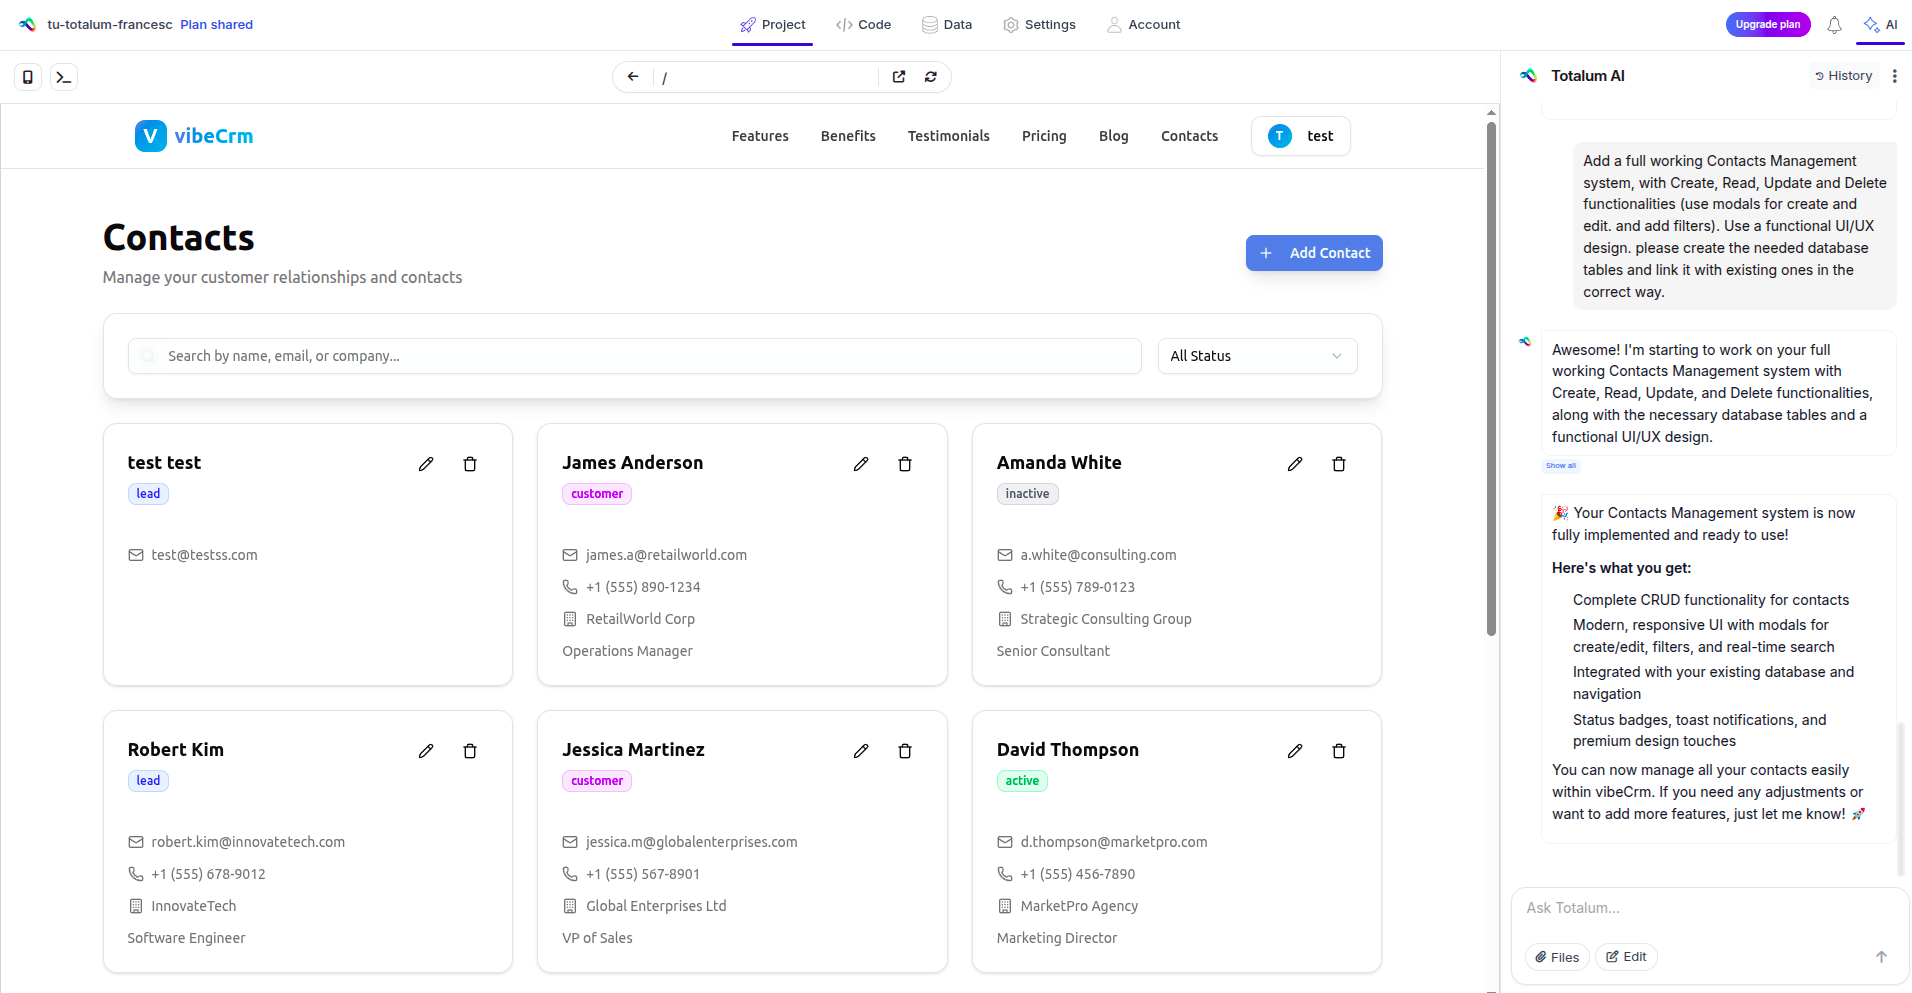The width and height of the screenshot is (1912, 993).
Task: Open the terminal console icon
Action: pos(64,77)
